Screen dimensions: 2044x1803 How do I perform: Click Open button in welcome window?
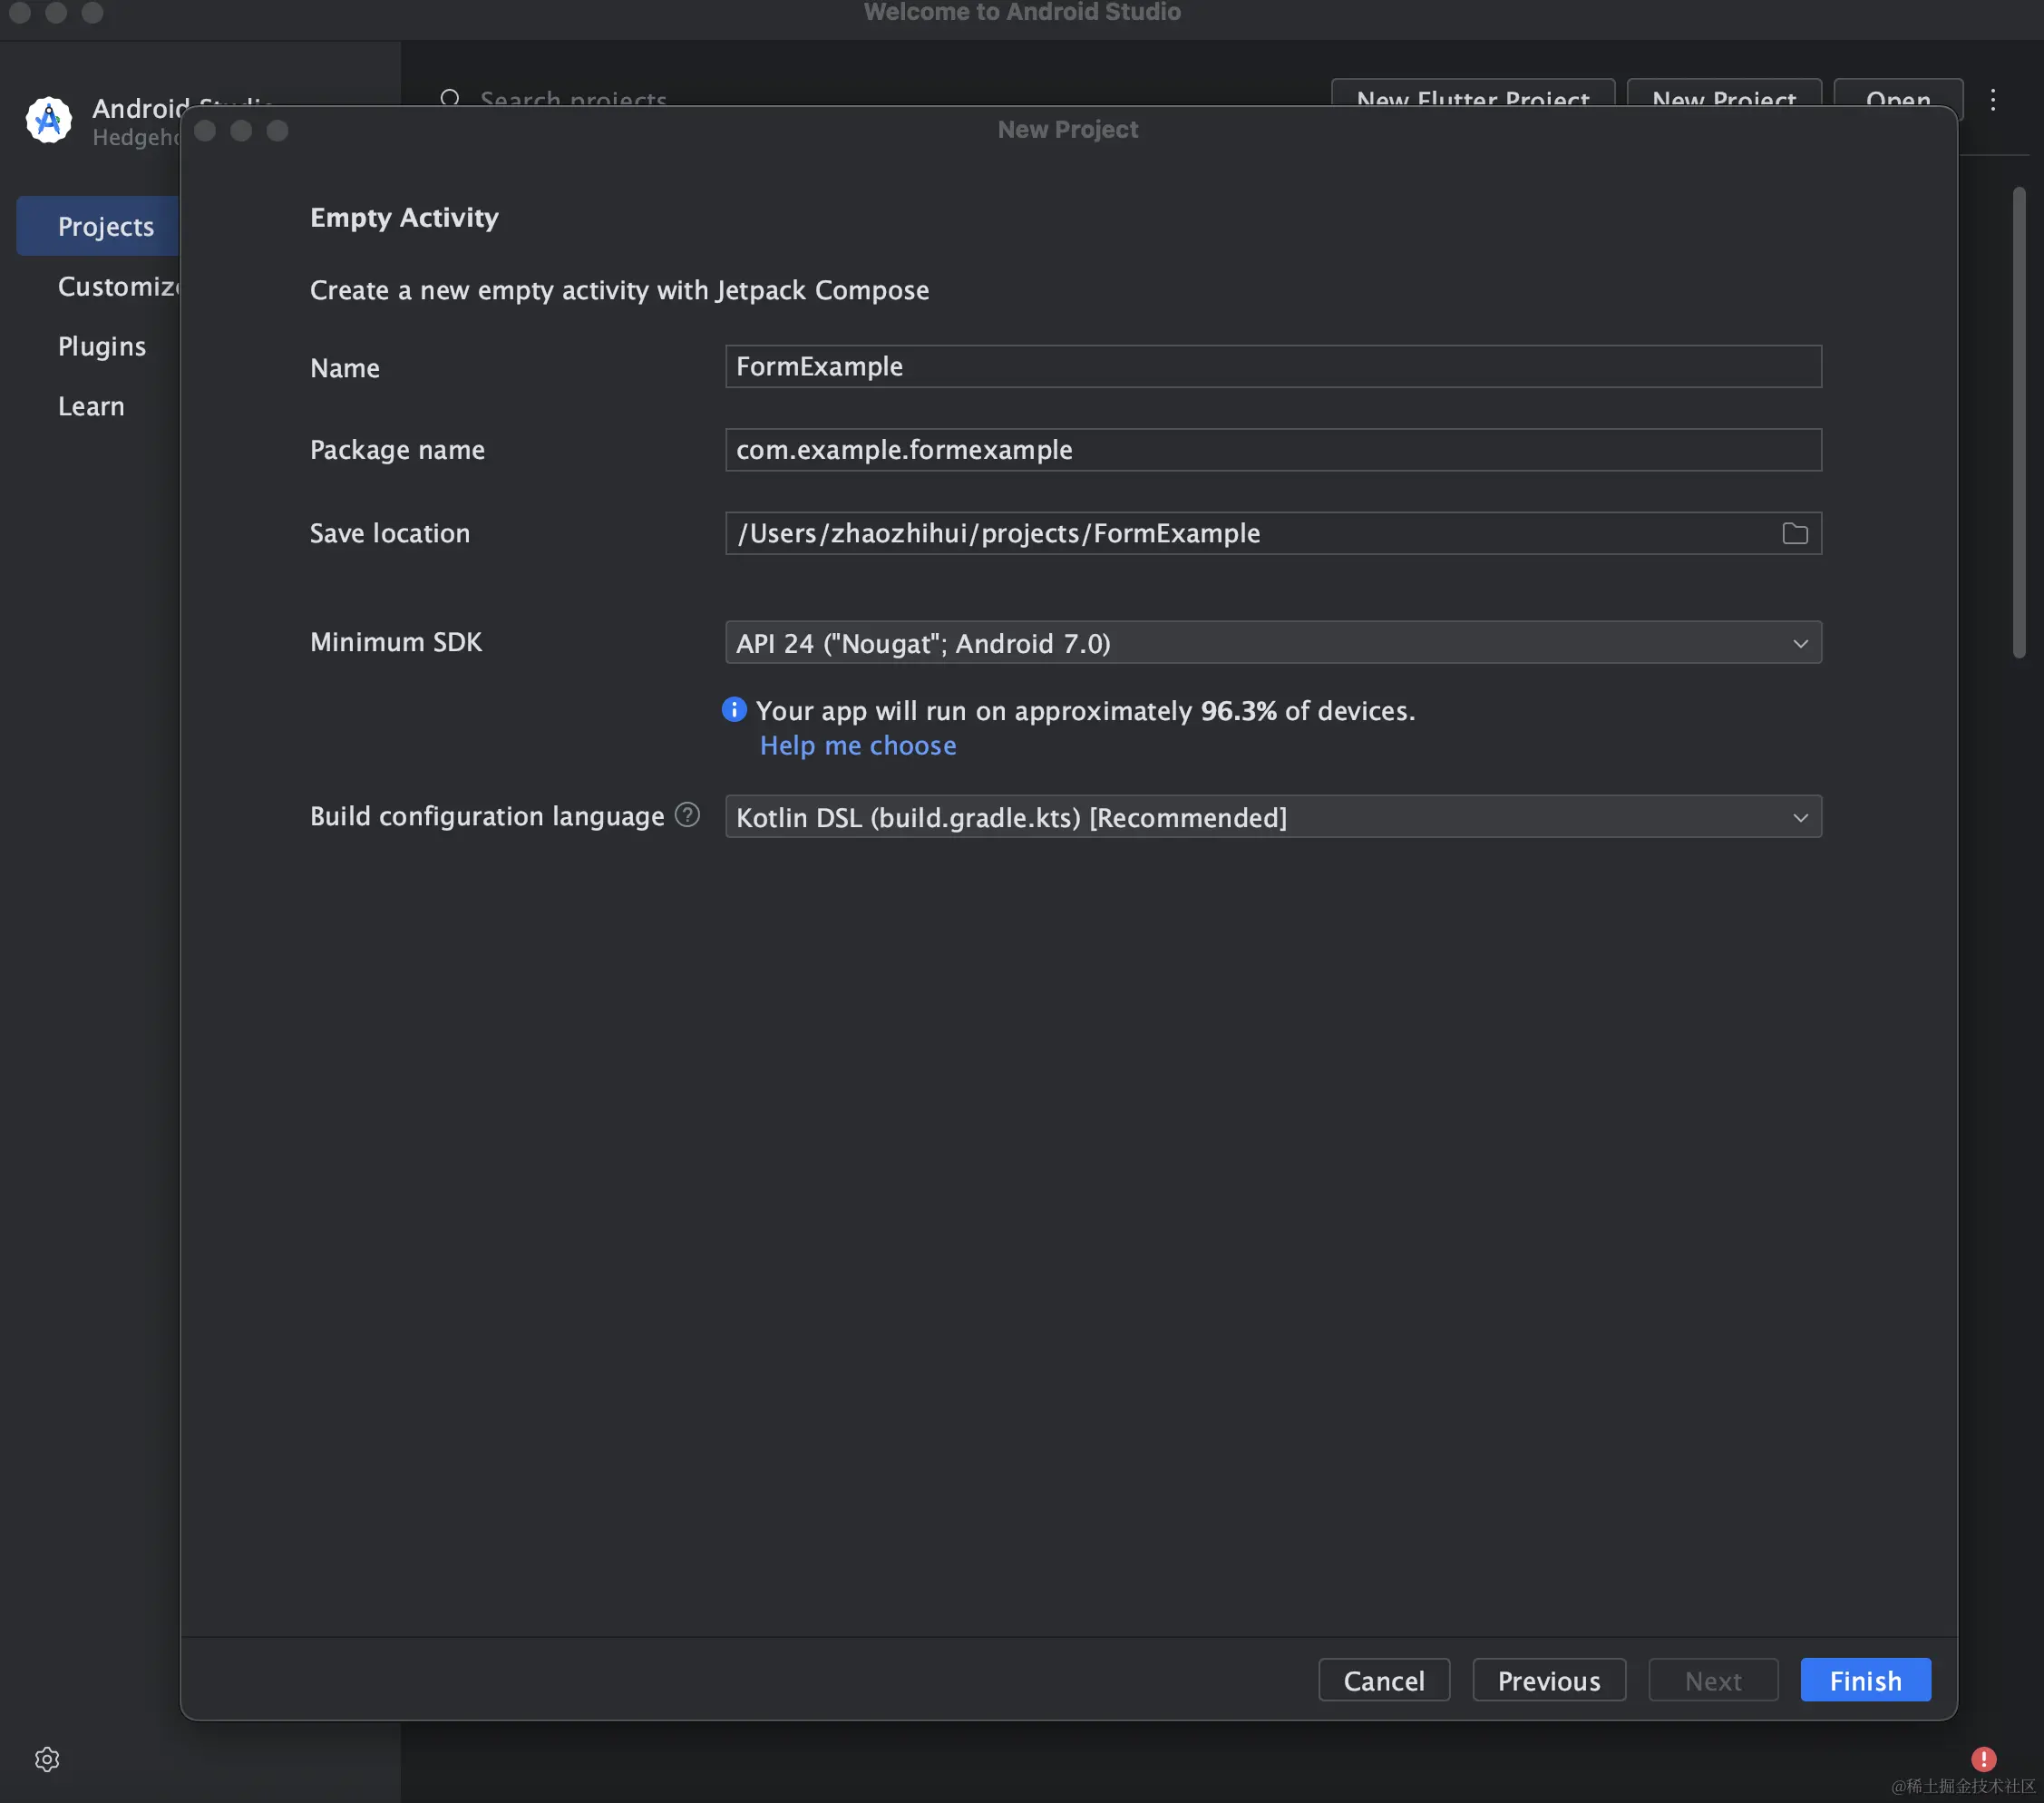point(1898,93)
